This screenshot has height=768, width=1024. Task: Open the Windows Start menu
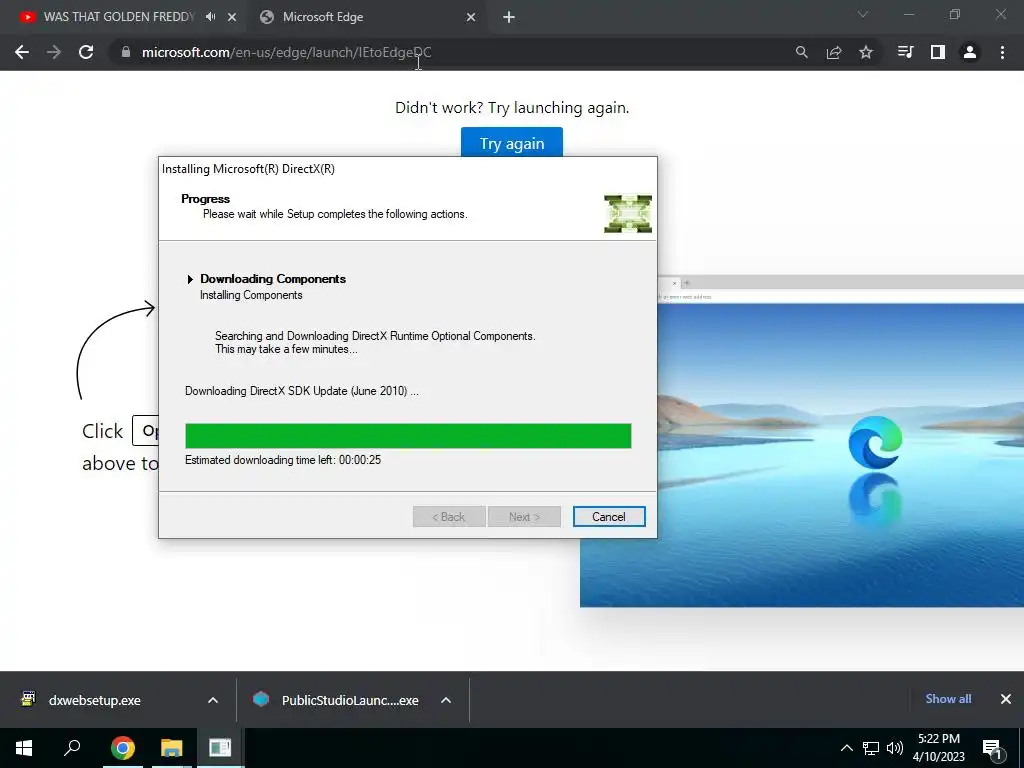tap(24, 748)
